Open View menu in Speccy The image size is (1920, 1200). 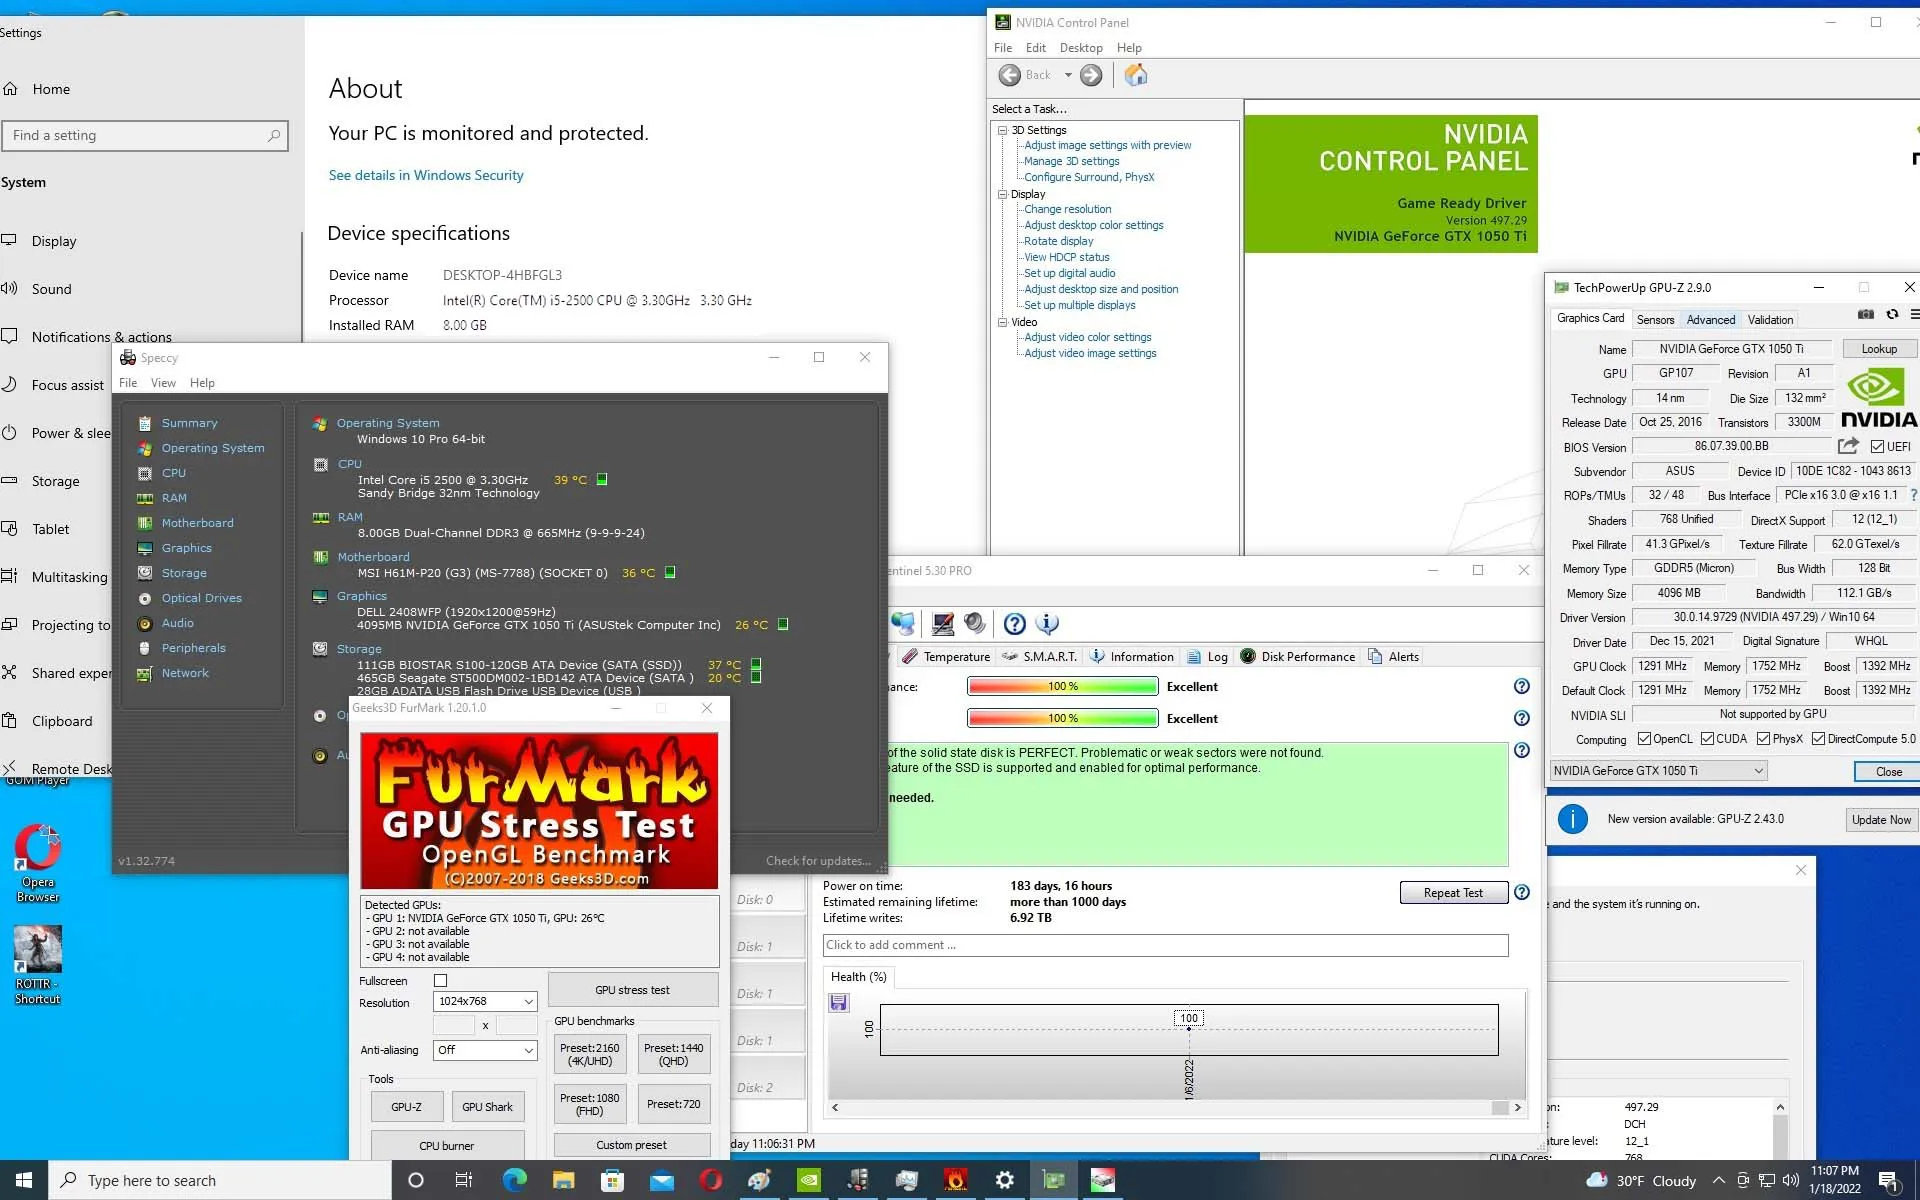coord(163,383)
